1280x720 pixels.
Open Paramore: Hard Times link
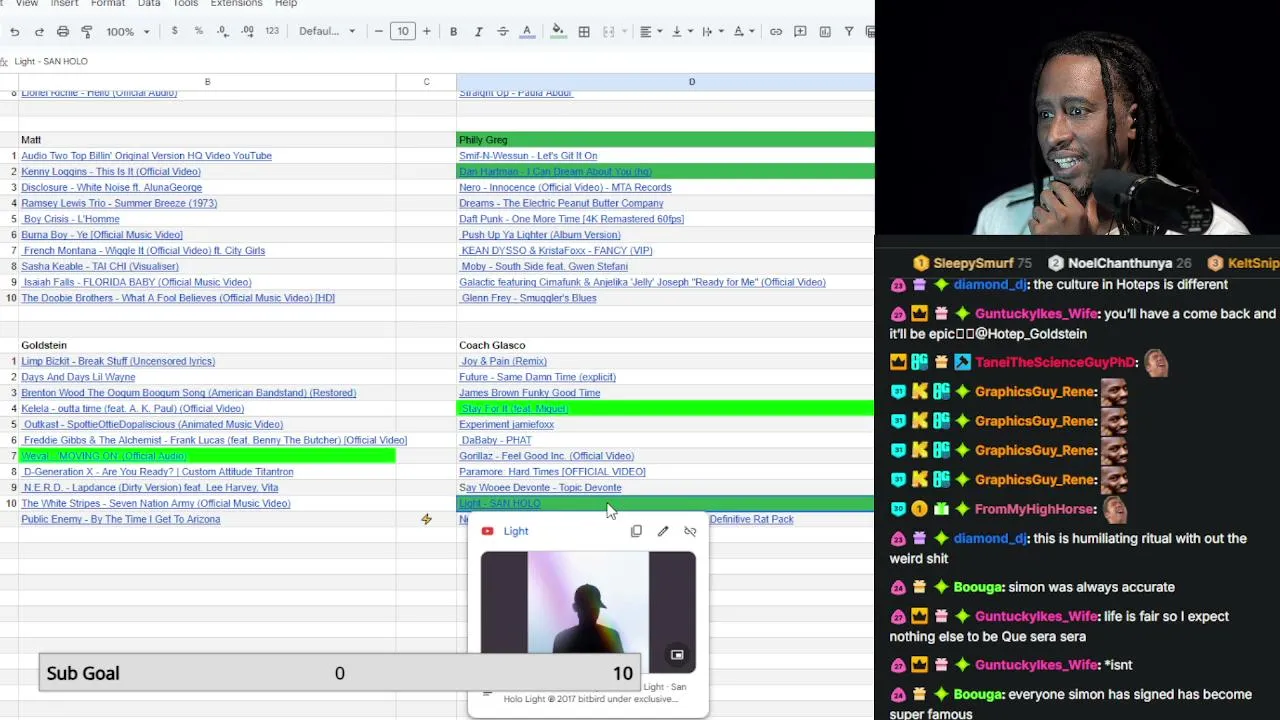click(x=552, y=472)
